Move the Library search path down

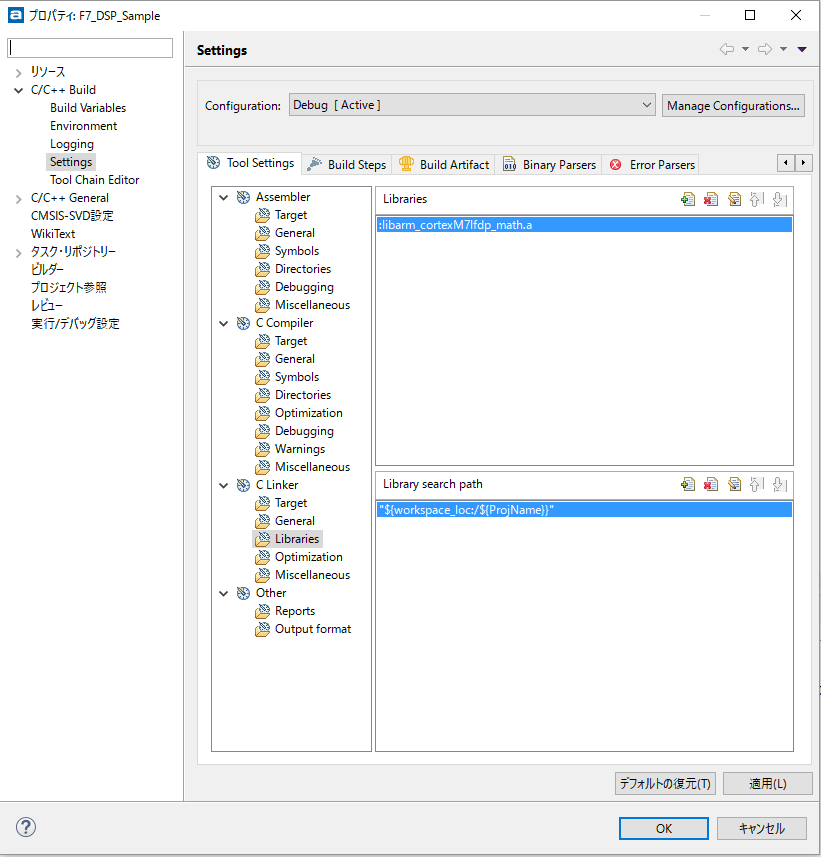[x=779, y=484]
